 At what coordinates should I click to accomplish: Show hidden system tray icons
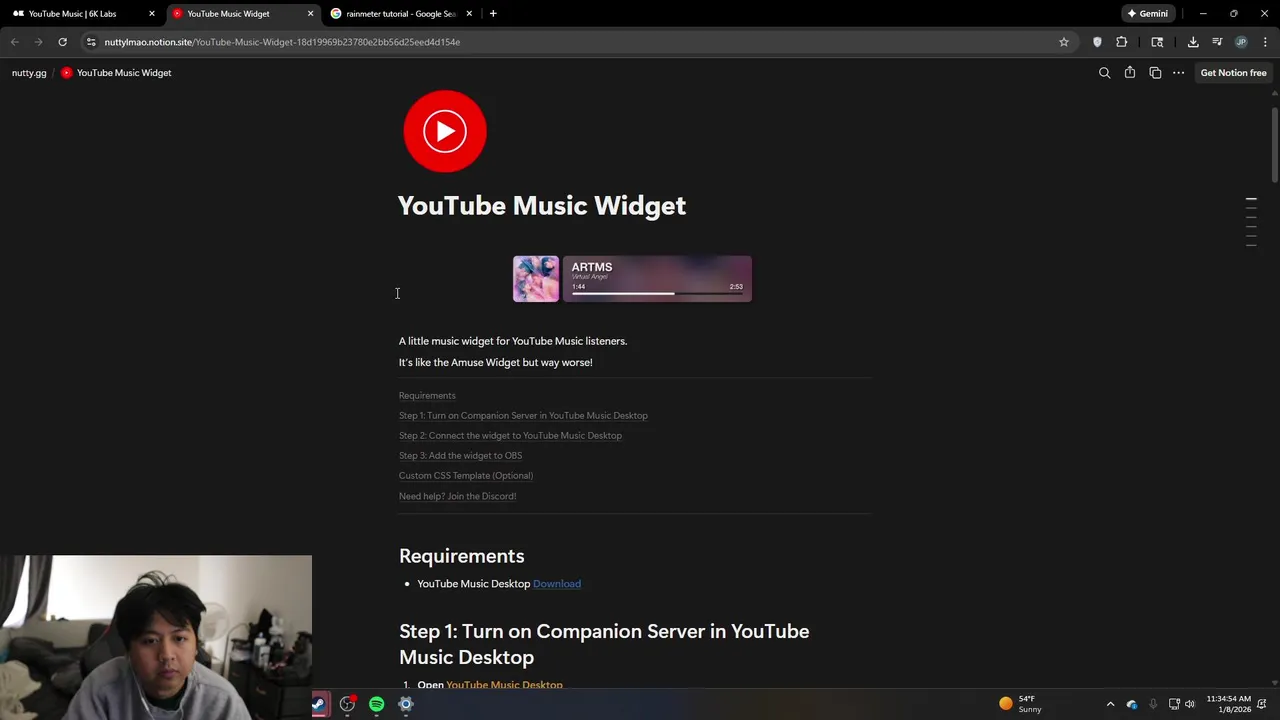[x=1110, y=704]
